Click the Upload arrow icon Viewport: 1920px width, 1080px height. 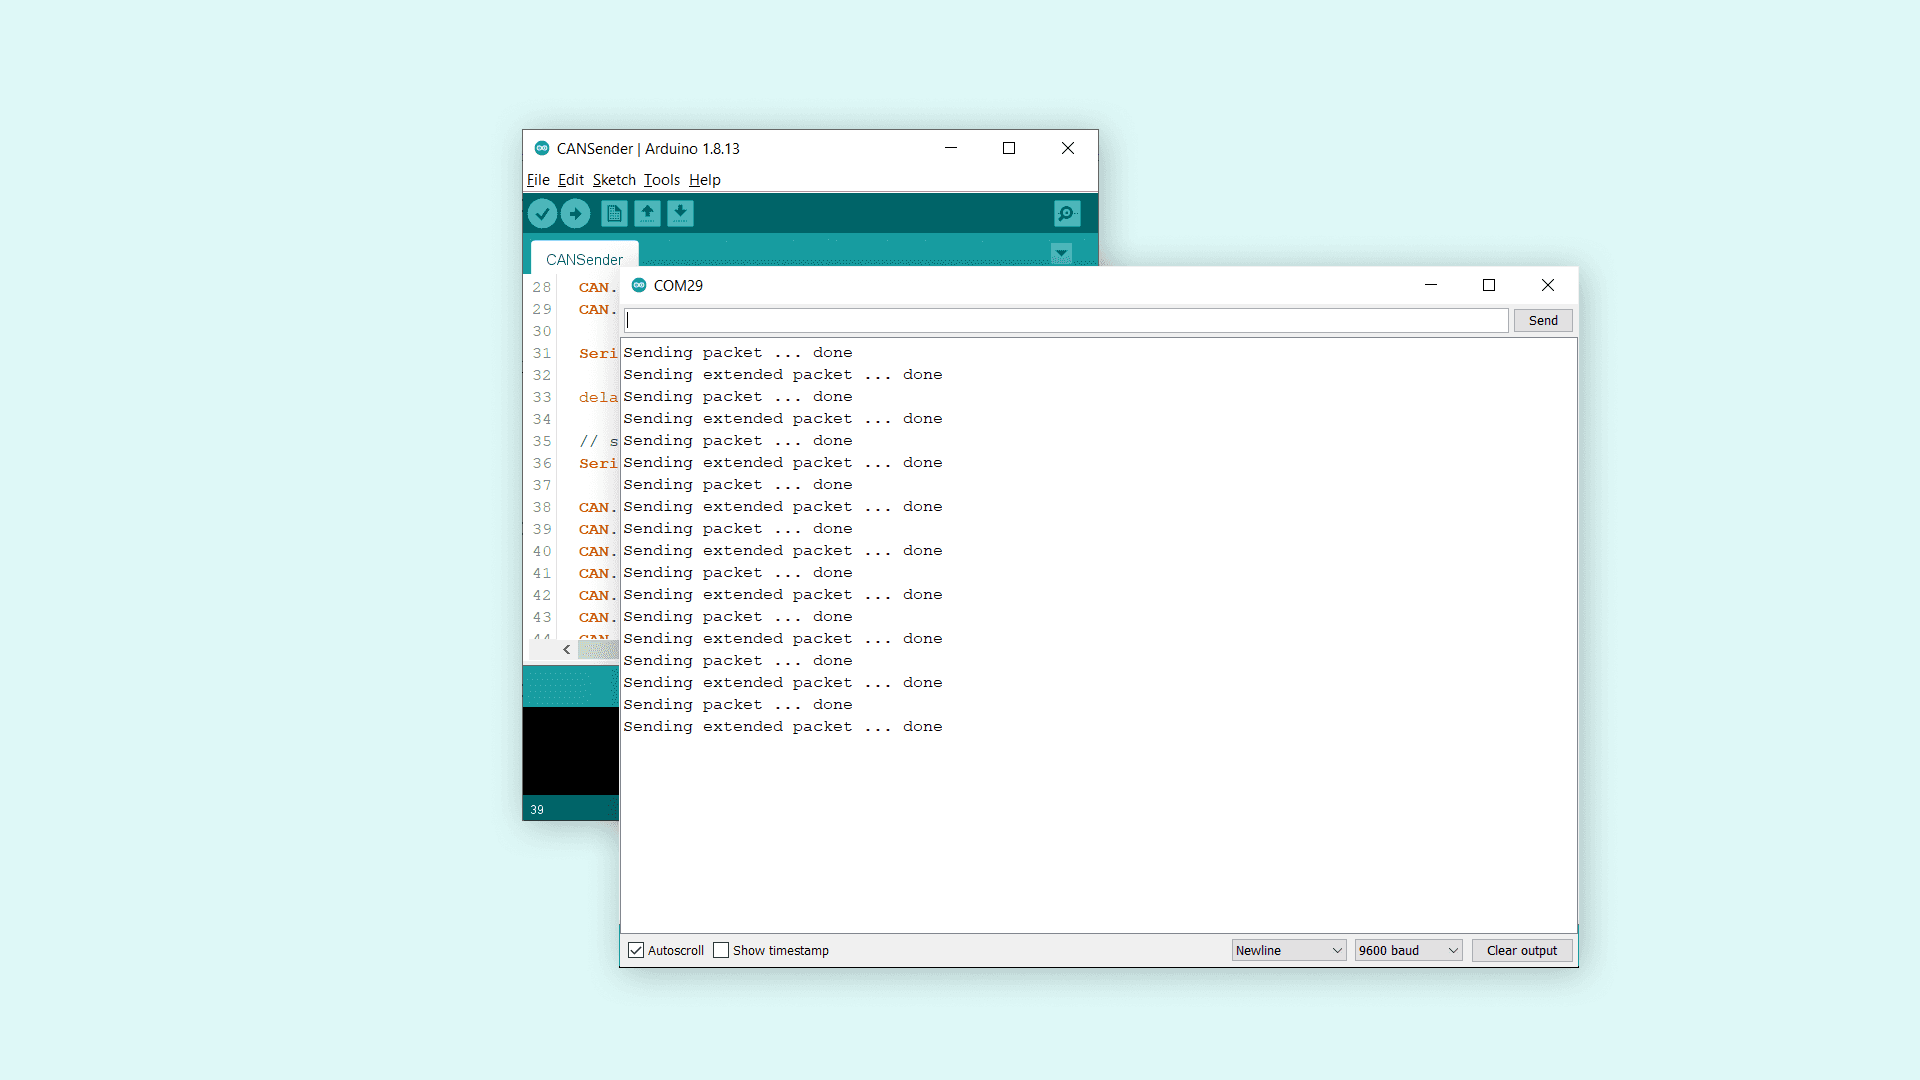(x=575, y=213)
